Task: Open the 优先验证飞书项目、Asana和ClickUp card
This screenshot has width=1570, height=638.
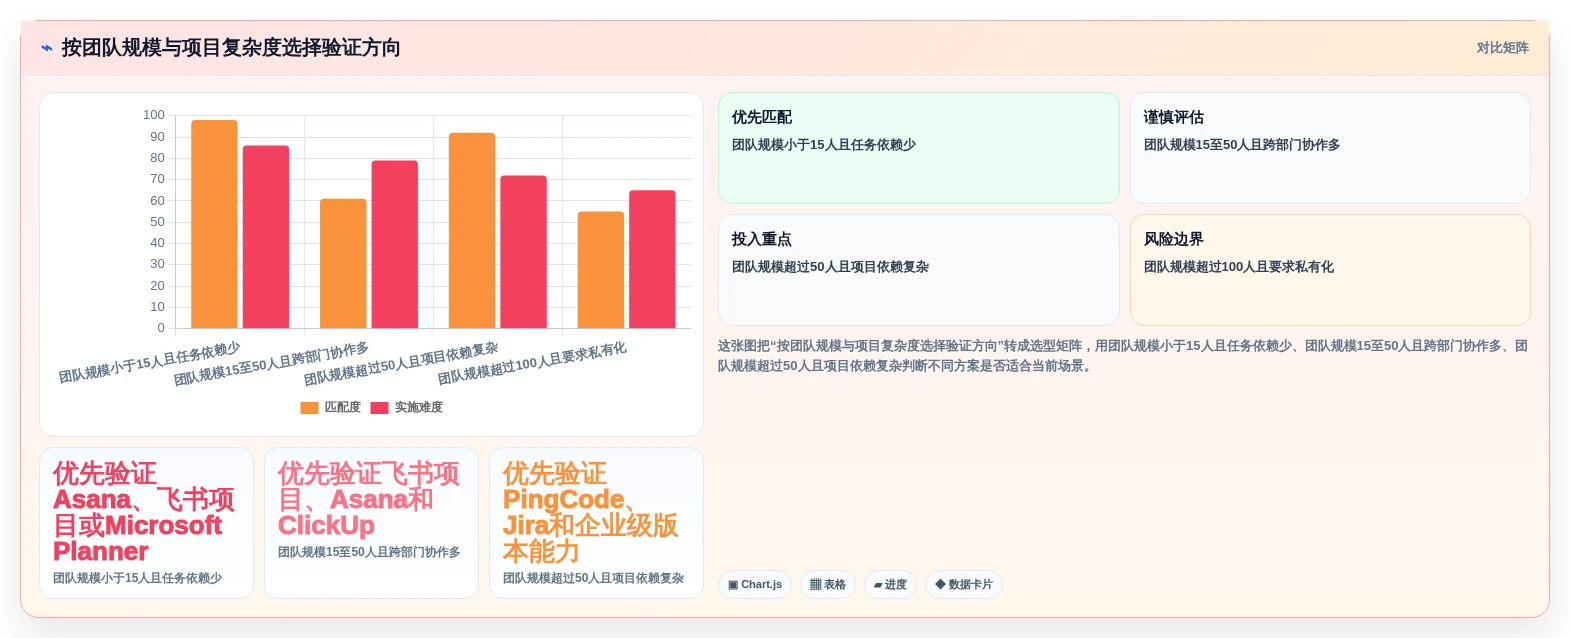Action: click(371, 523)
